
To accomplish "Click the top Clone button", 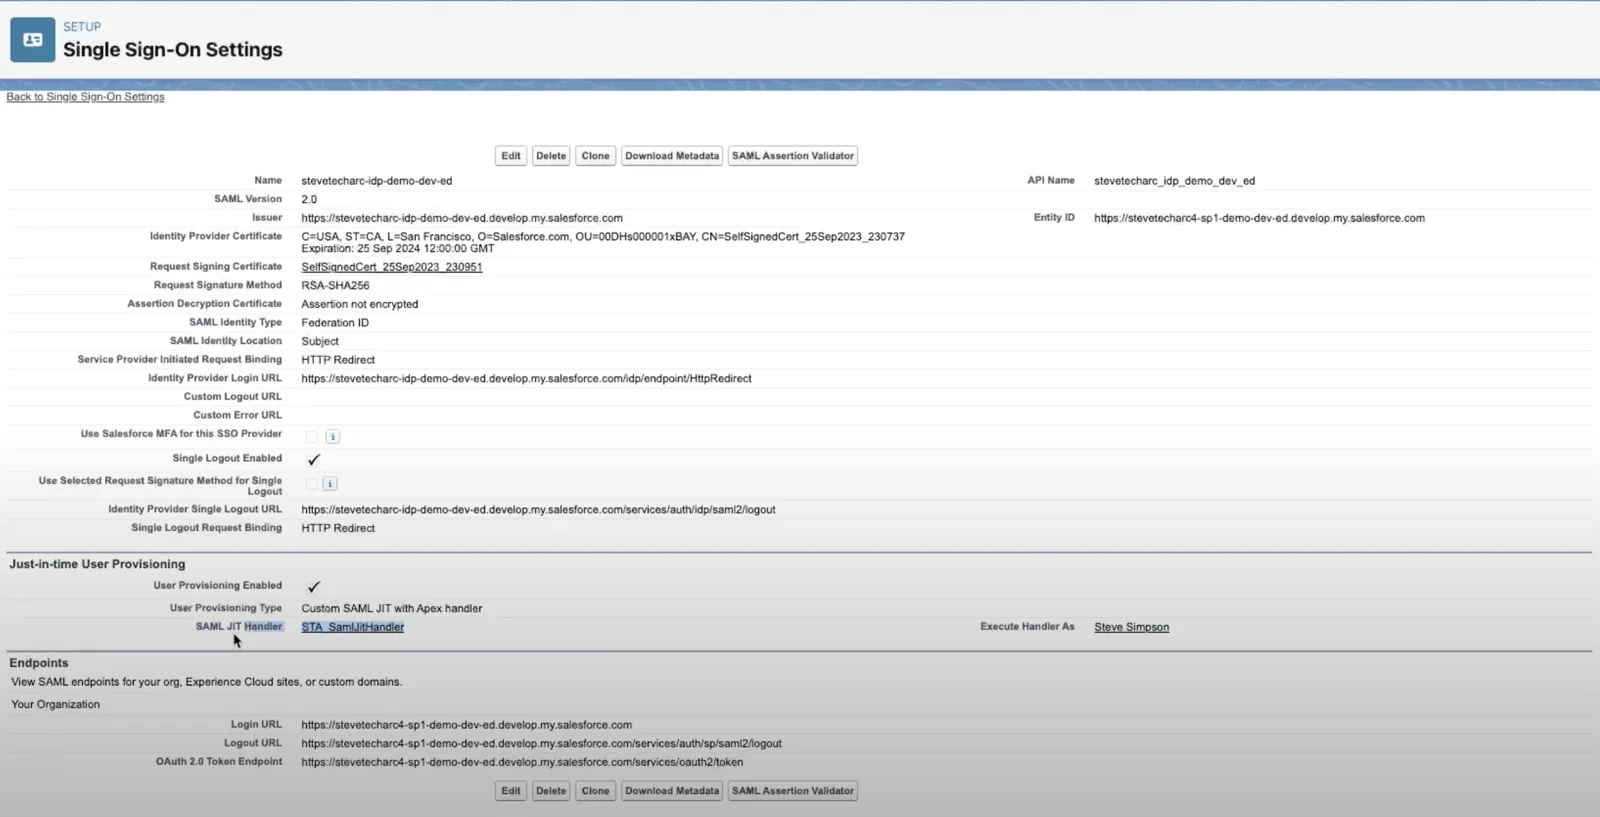I will tap(596, 156).
